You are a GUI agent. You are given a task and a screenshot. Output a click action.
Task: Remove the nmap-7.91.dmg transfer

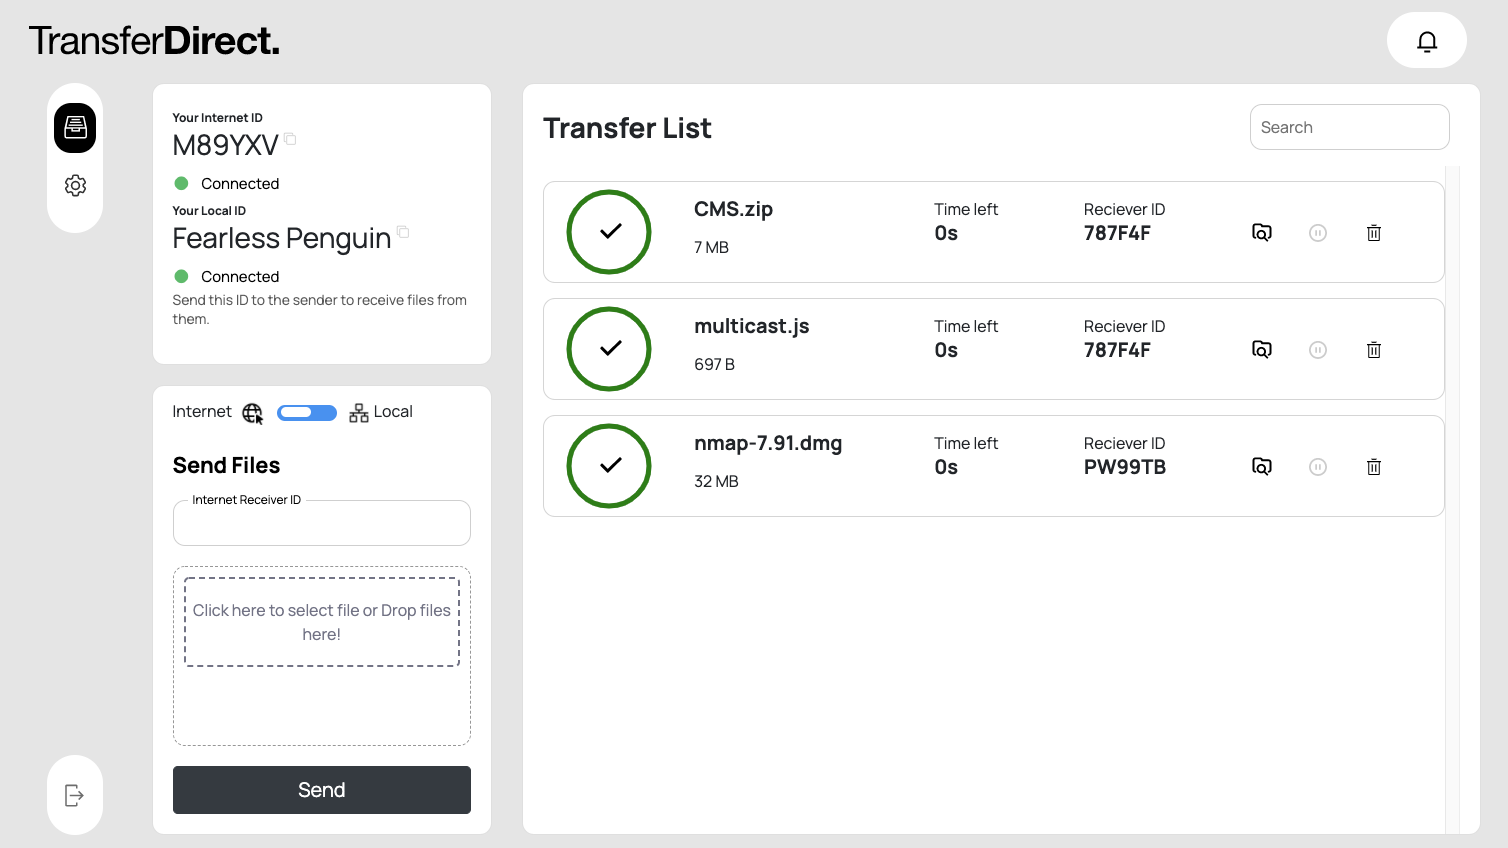(x=1374, y=467)
